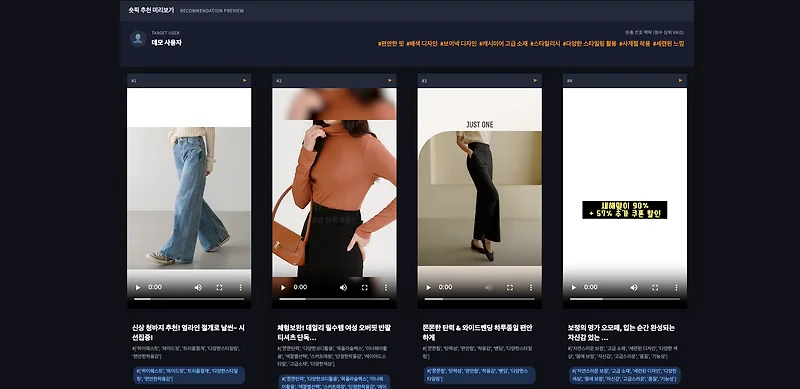The width and height of the screenshot is (800, 389).
Task: Select the '#편안한 핏' hashtag
Action: [x=391, y=44]
